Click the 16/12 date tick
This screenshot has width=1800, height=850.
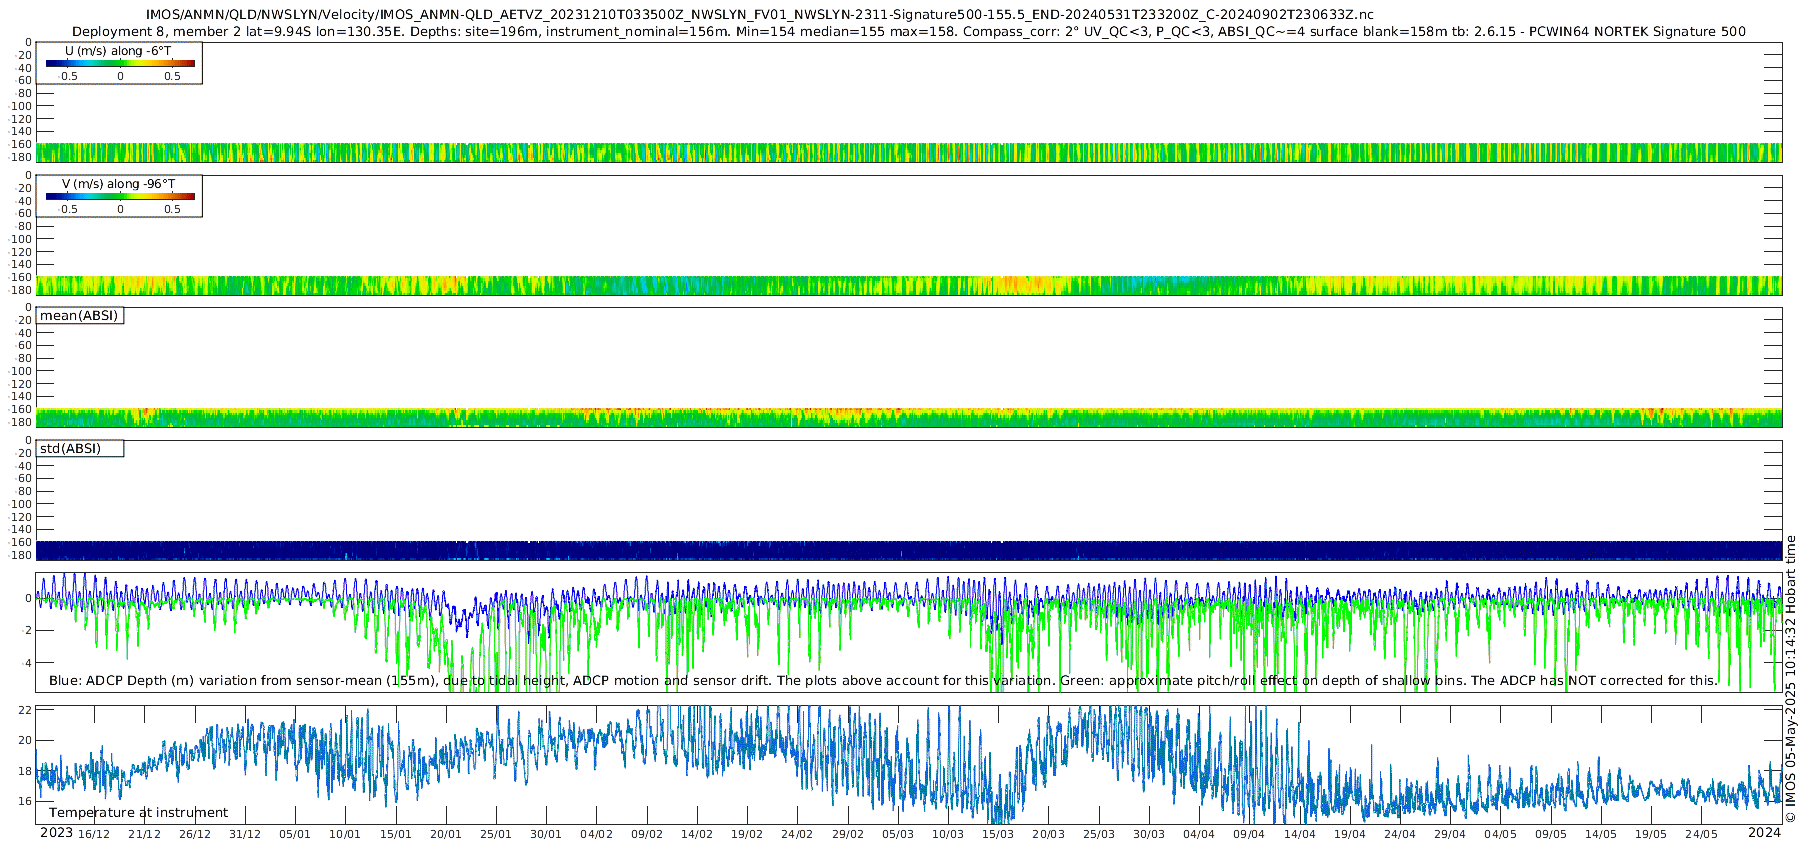tap(94, 834)
